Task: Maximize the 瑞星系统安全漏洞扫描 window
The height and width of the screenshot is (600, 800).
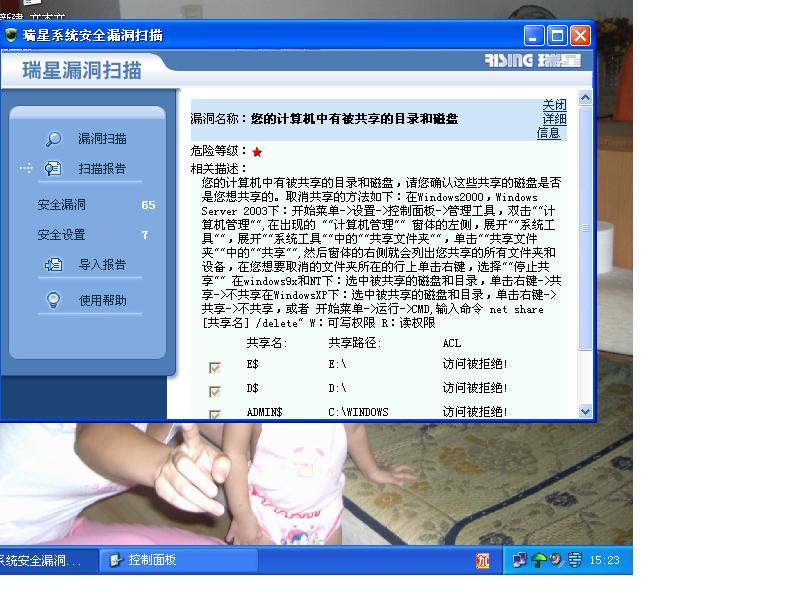Action: point(557,36)
